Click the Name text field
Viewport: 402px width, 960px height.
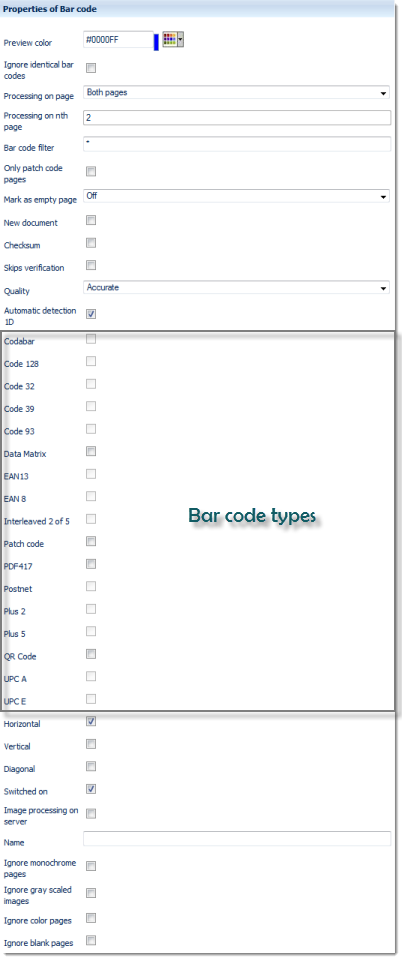(236, 839)
